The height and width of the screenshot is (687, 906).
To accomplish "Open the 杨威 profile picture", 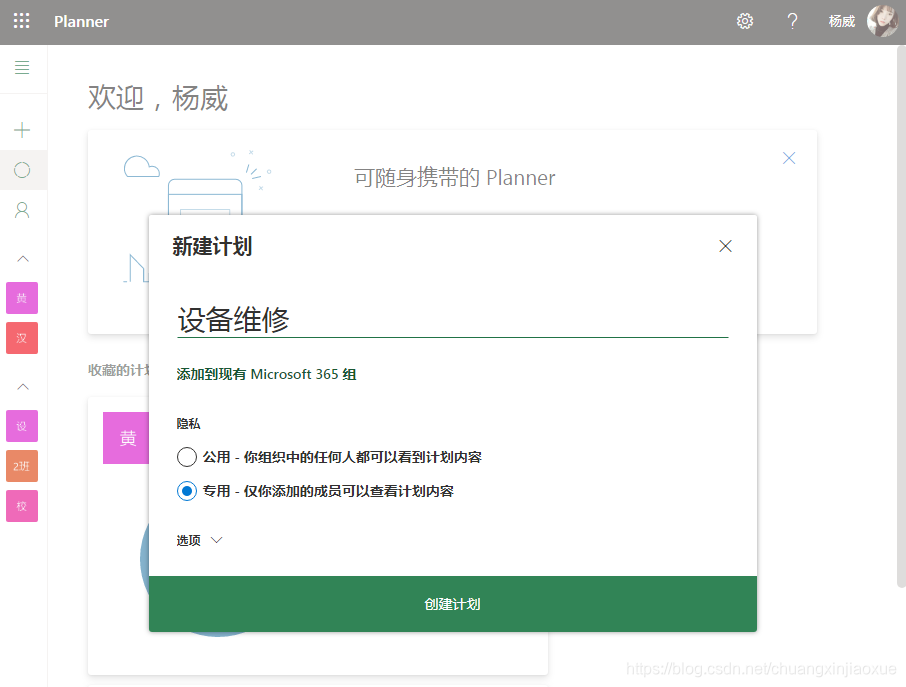I will pos(882,21).
